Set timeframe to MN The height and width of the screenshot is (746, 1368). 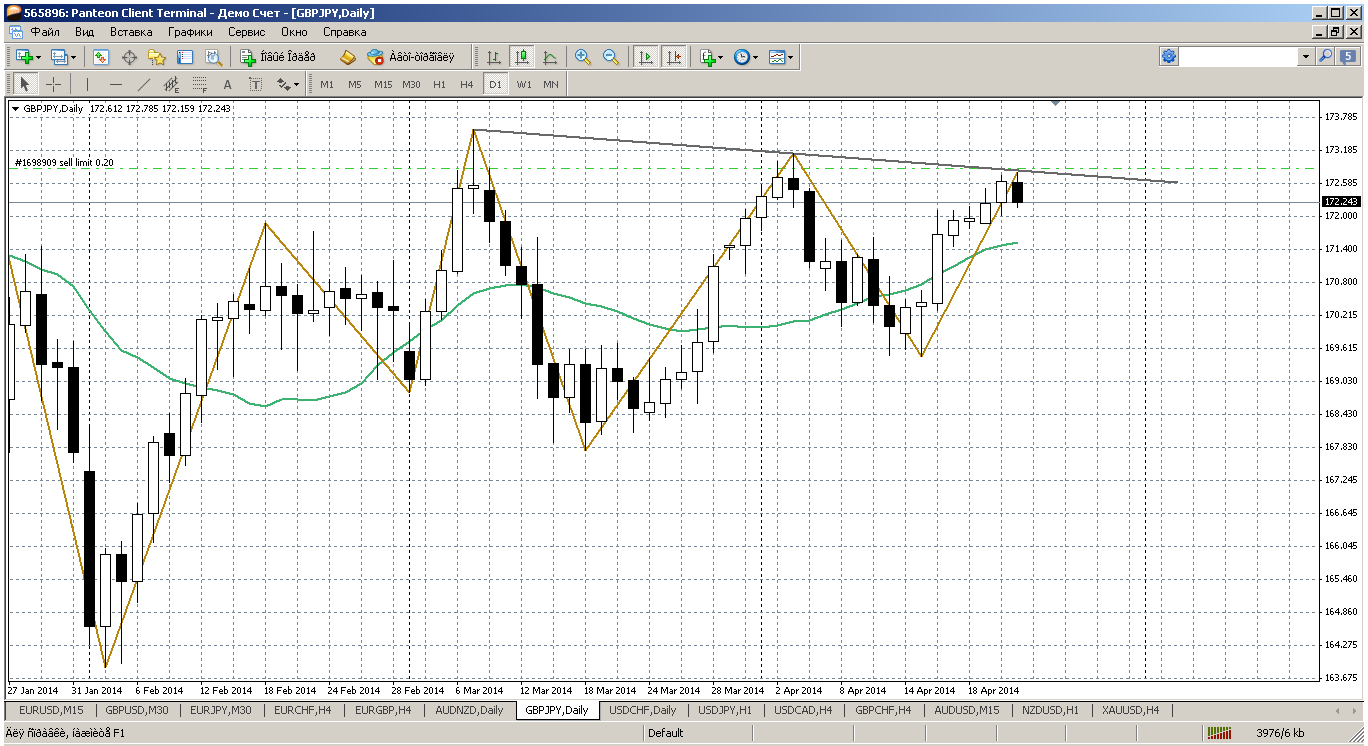[x=551, y=84]
